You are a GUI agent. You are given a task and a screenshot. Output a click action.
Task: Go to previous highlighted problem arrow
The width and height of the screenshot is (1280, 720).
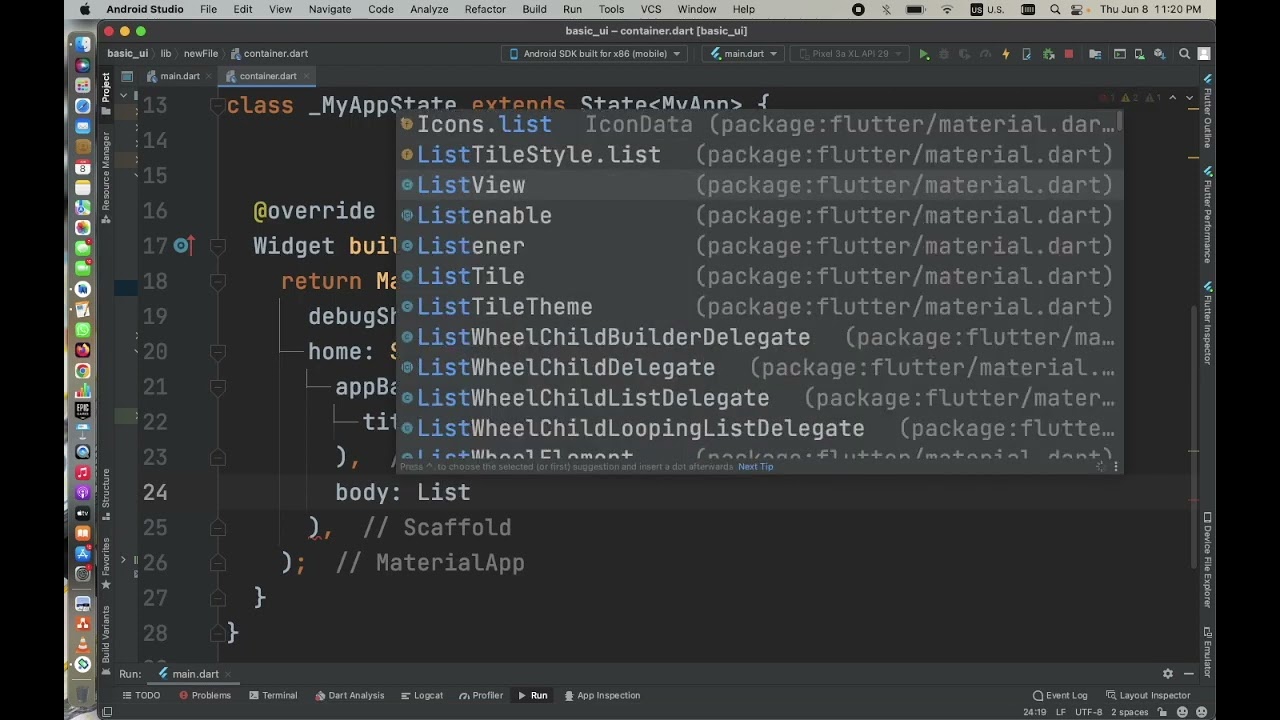(x=1174, y=98)
